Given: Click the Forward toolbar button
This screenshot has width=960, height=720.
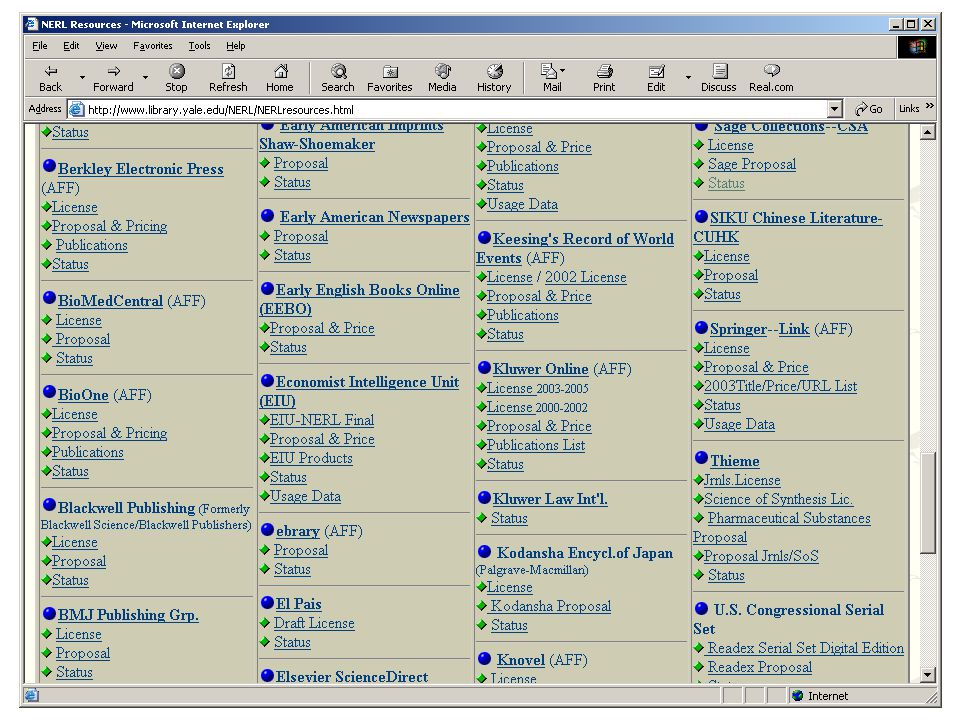Looking at the screenshot, I should 113,78.
